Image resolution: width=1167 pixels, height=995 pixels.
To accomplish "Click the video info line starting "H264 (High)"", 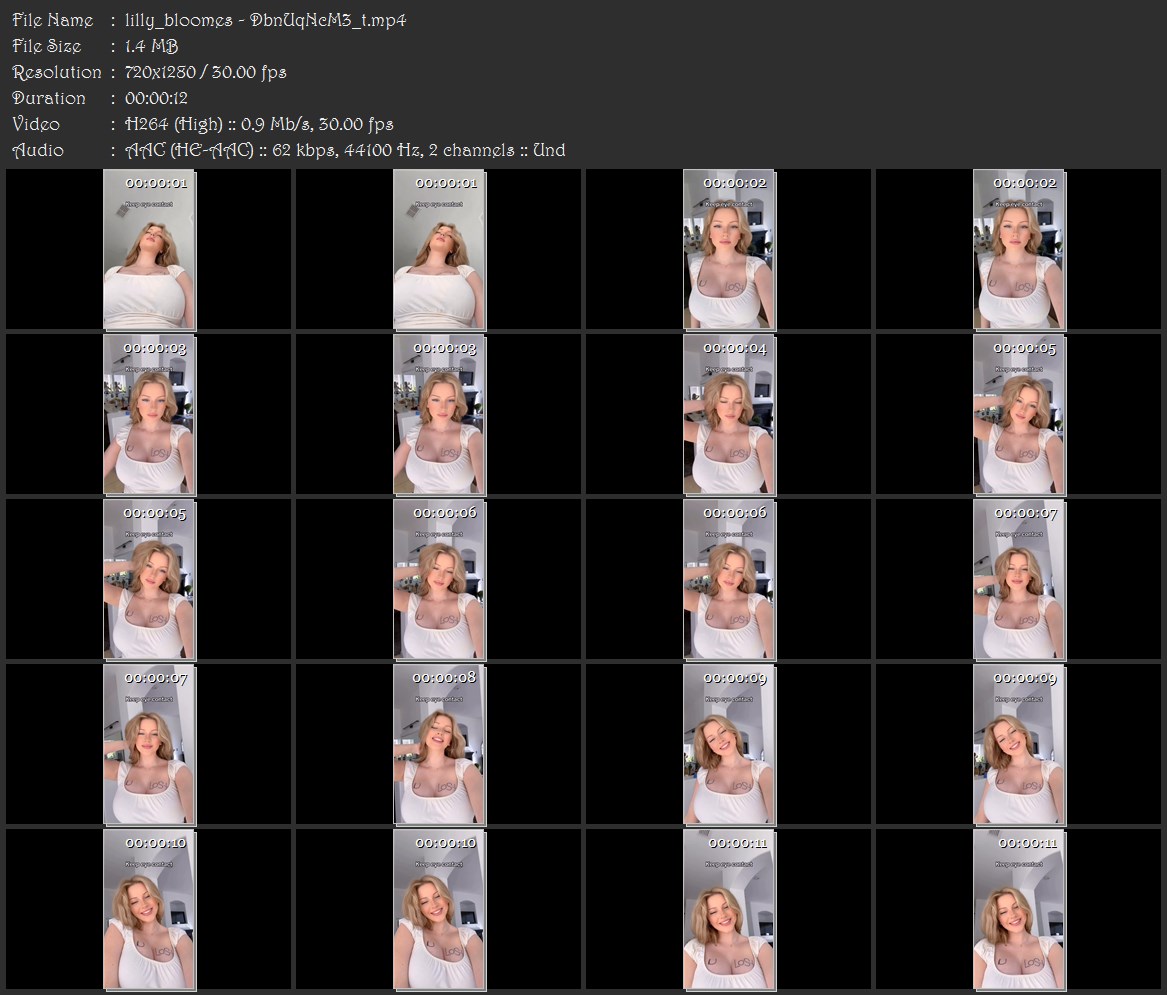I will point(259,124).
